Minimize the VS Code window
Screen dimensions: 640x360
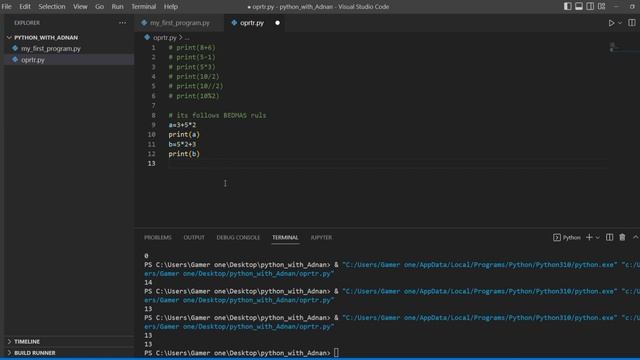pos(616,6)
